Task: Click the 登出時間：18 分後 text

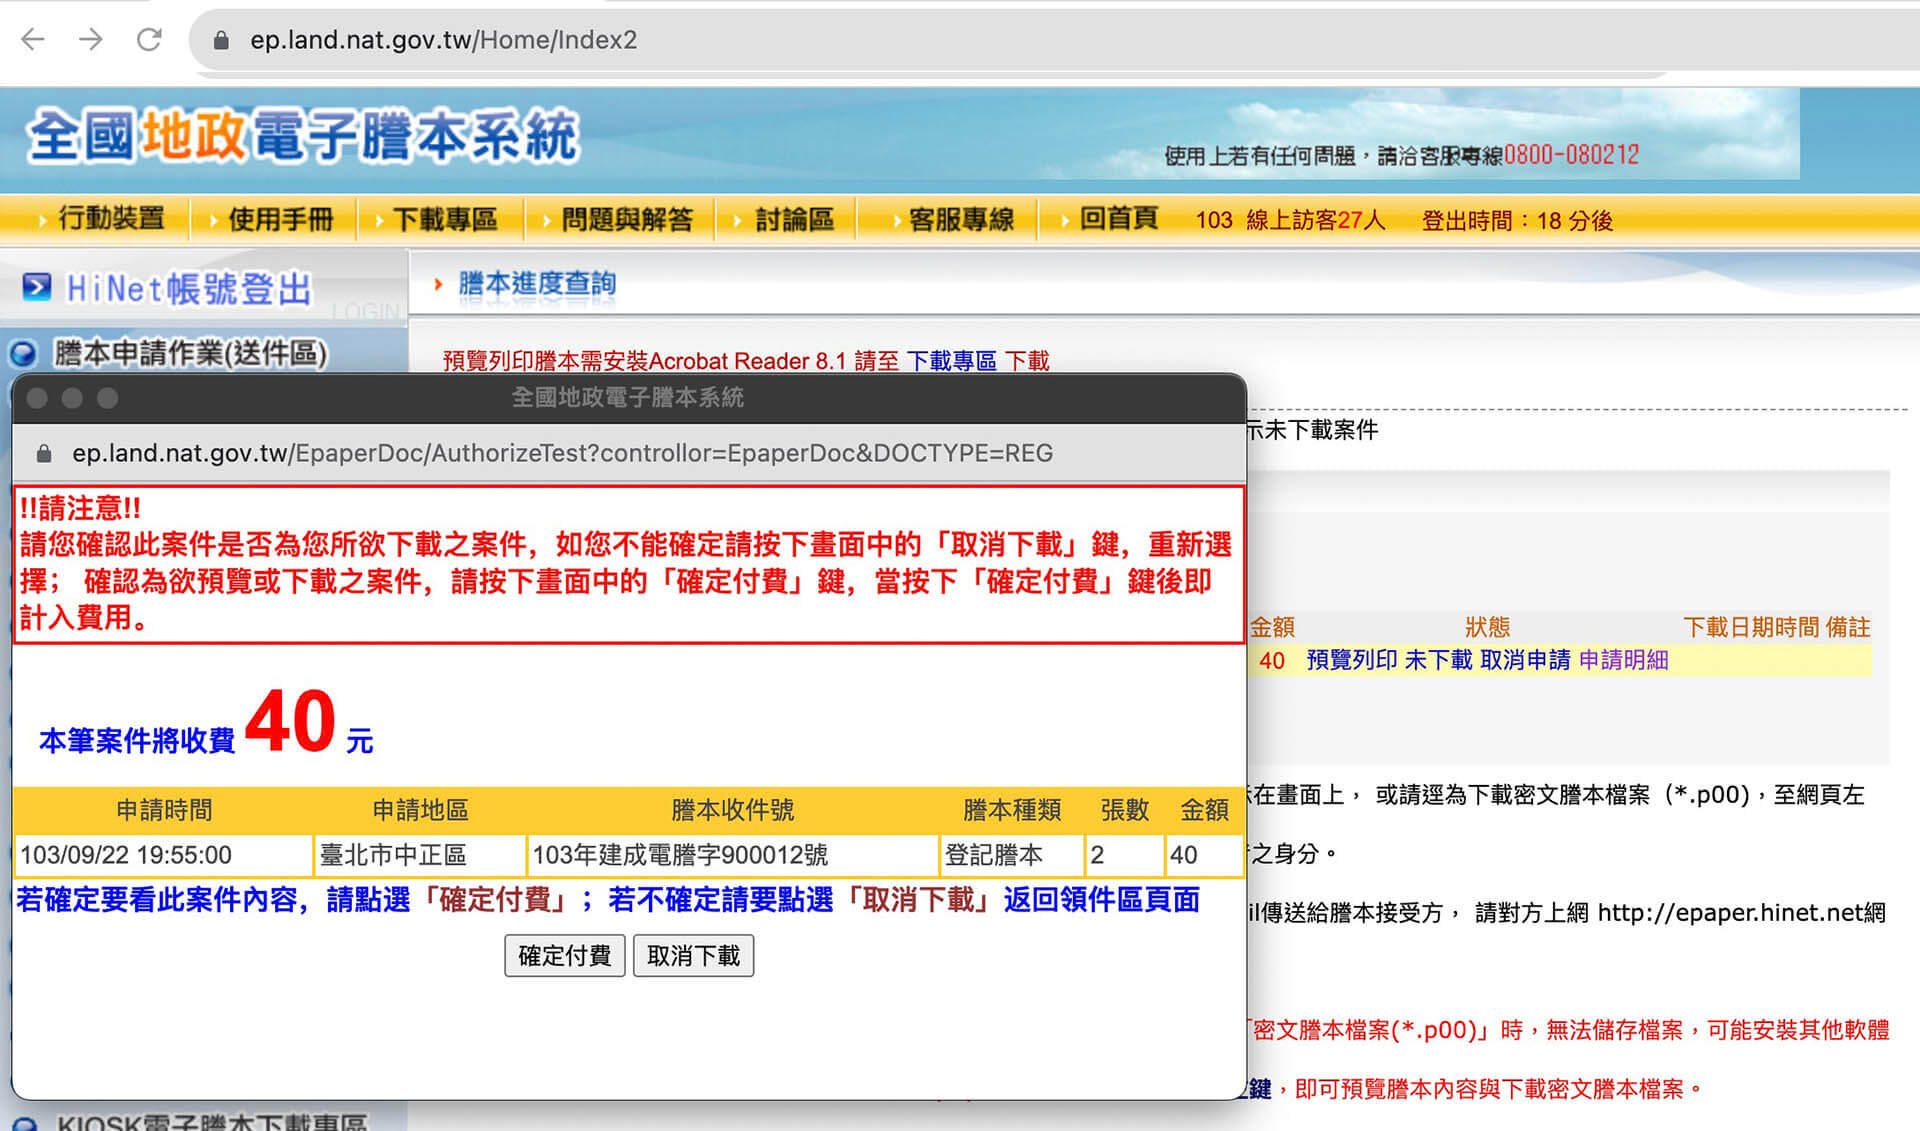Action: pyautogui.click(x=1517, y=220)
